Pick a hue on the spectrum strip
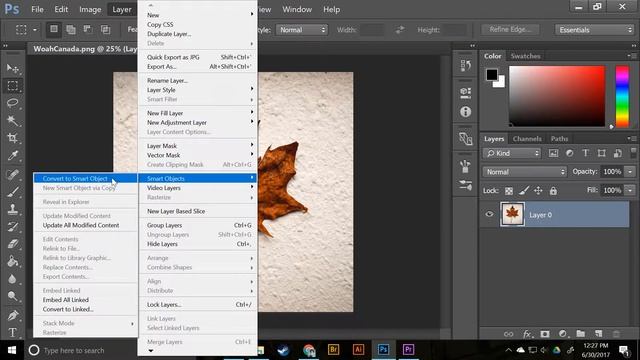 622,96
